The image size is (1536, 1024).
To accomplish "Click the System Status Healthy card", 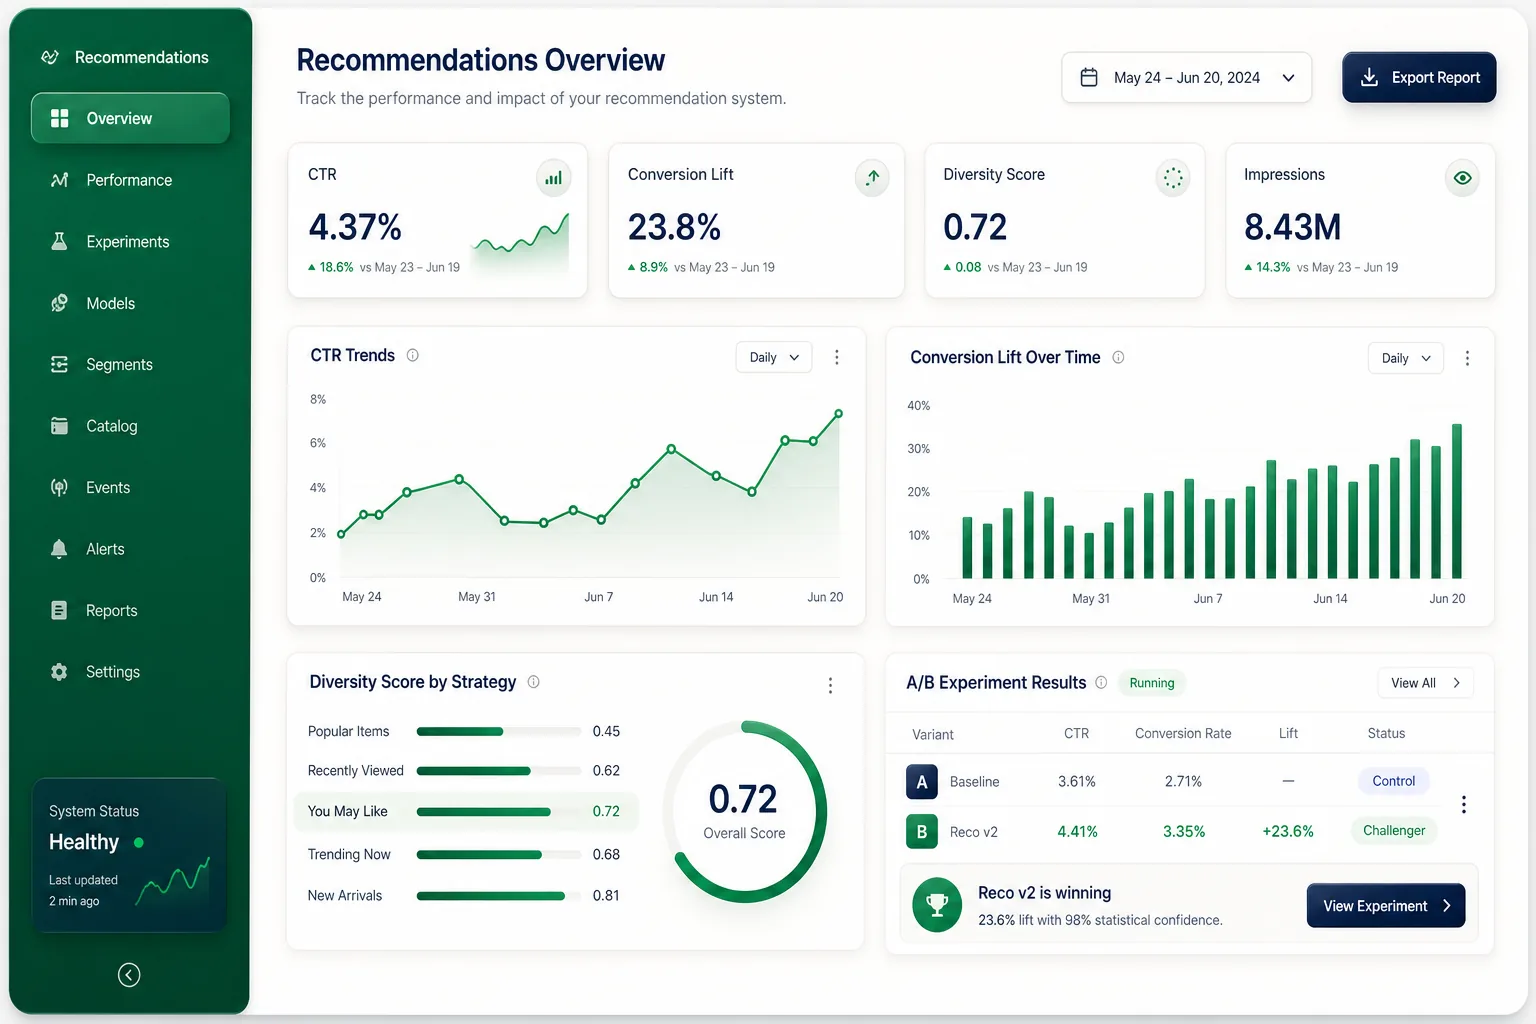I will 129,855.
